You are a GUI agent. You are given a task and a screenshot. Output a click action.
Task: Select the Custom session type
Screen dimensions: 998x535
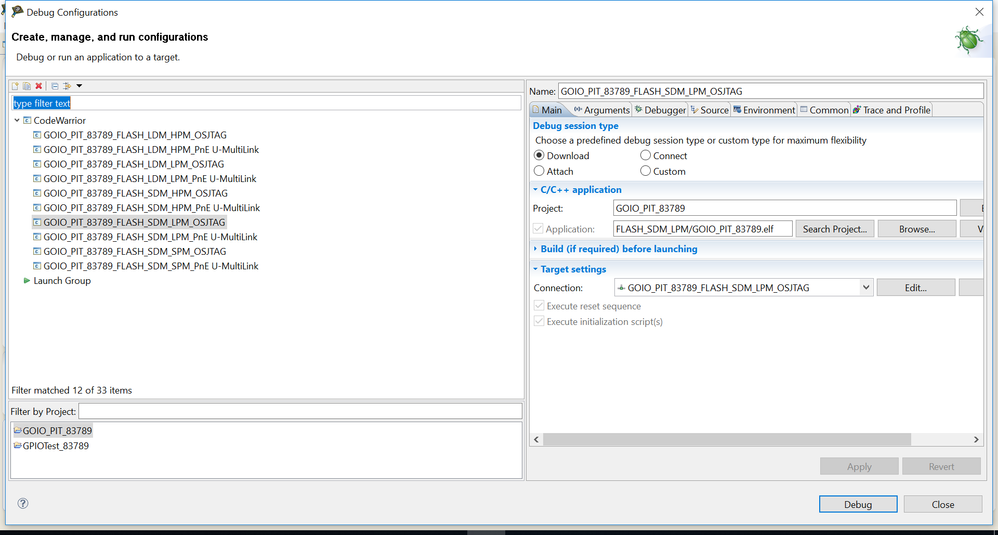click(x=645, y=171)
